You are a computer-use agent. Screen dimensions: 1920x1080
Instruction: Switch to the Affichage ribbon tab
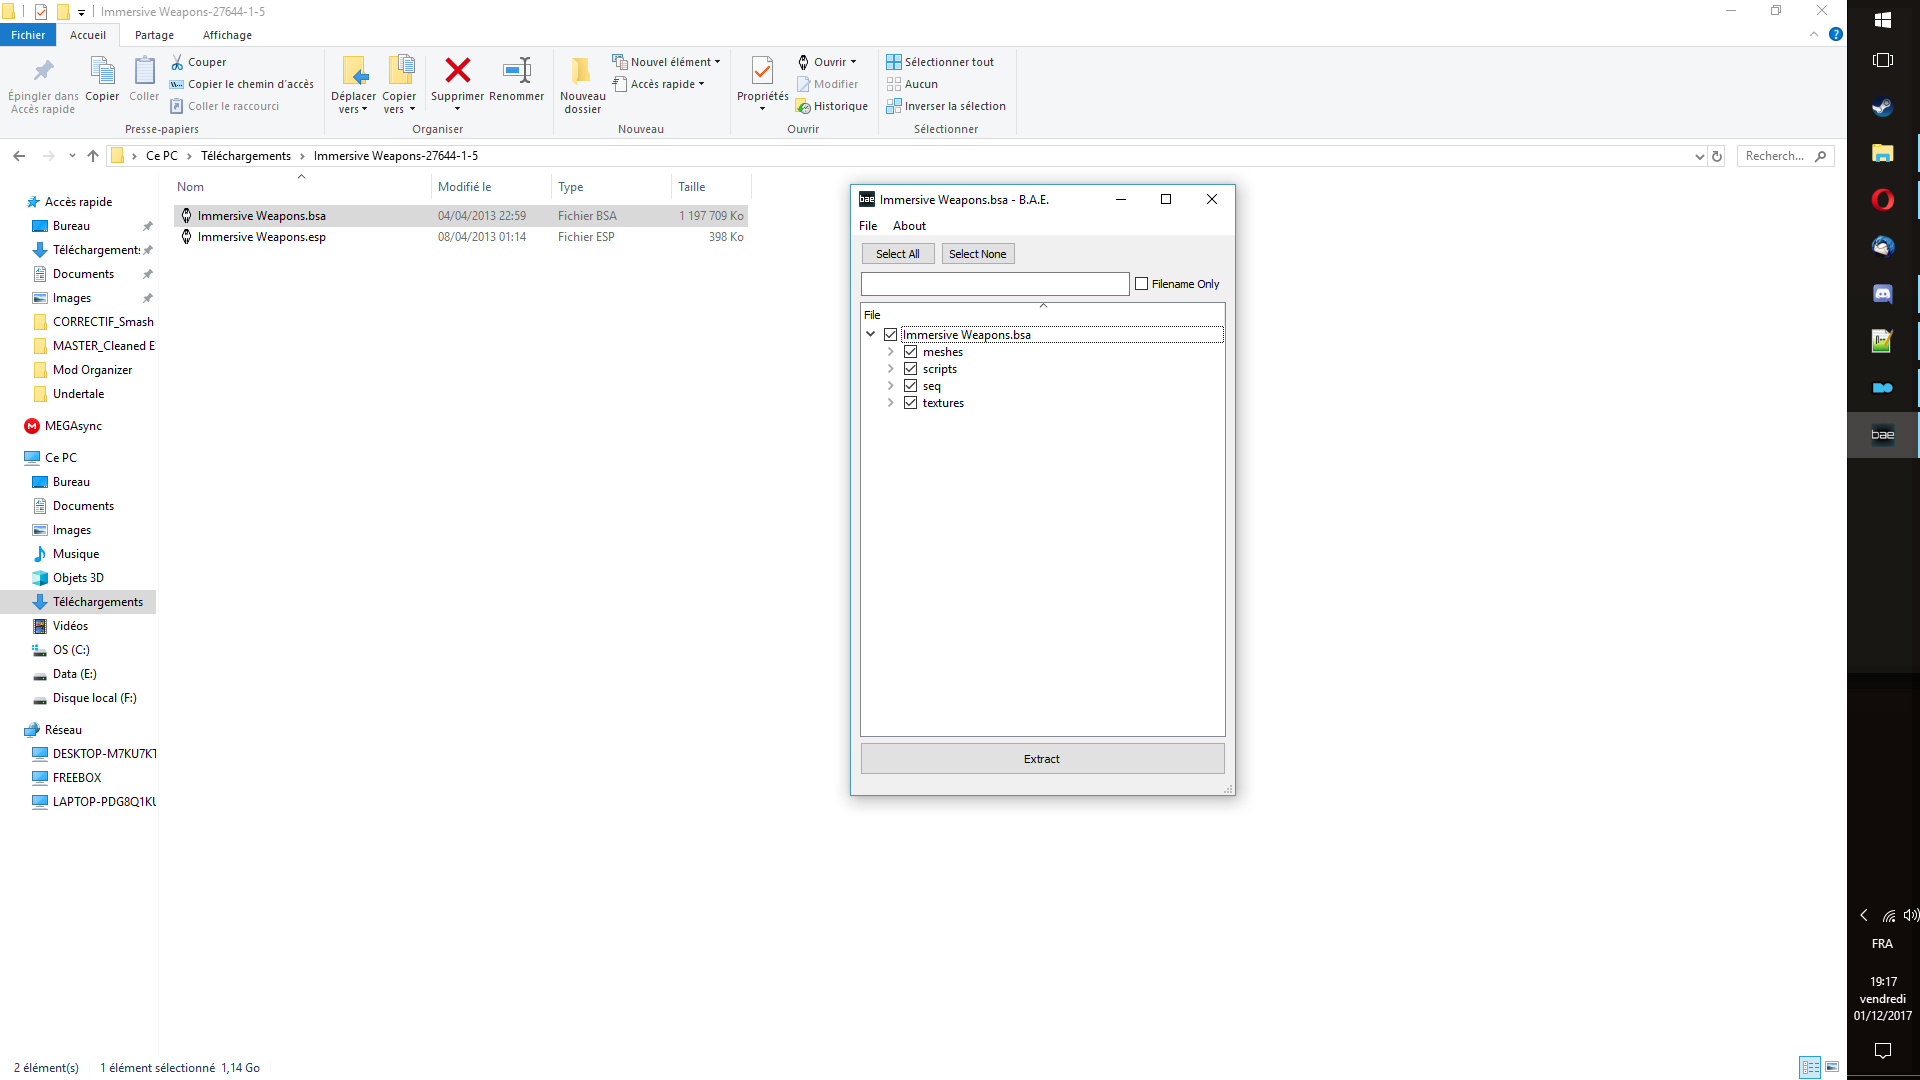(x=227, y=35)
